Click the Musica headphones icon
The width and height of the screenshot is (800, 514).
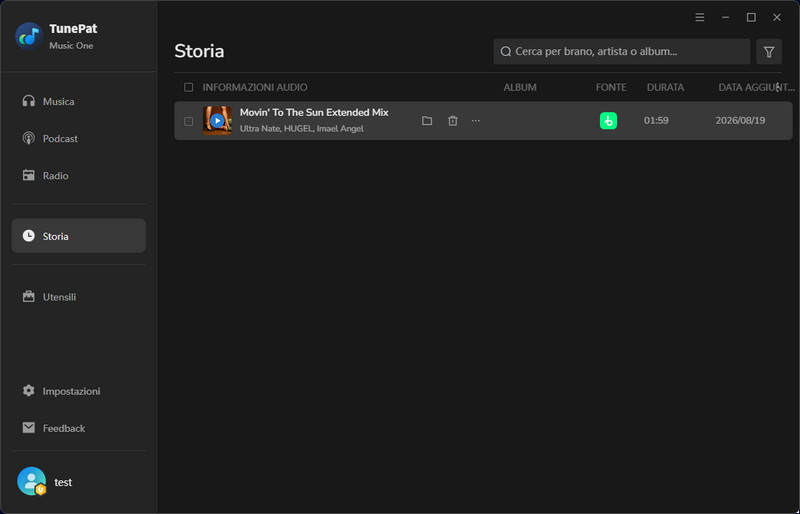[29, 101]
